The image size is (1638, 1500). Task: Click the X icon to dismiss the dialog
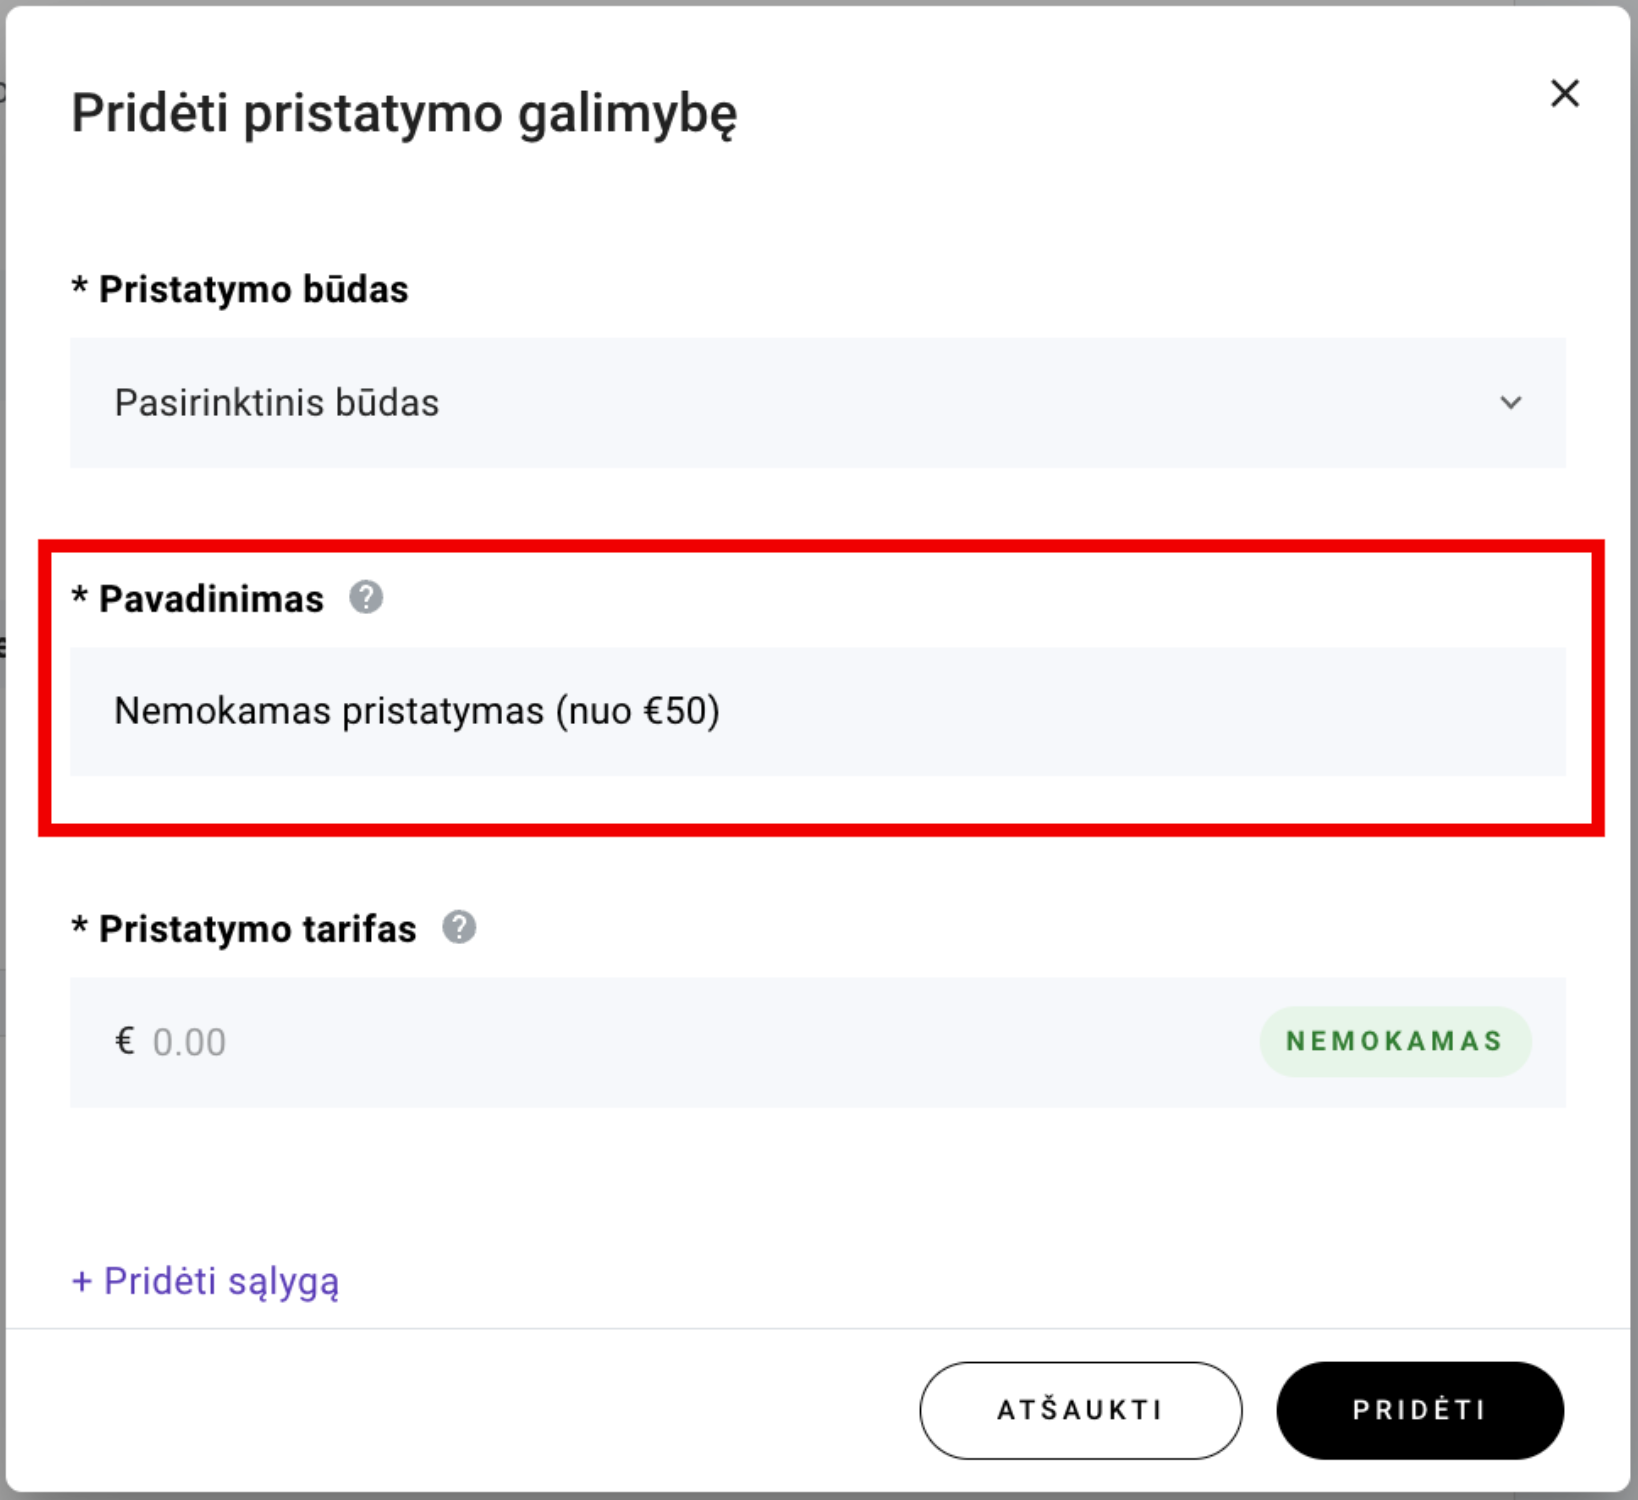click(x=1565, y=93)
